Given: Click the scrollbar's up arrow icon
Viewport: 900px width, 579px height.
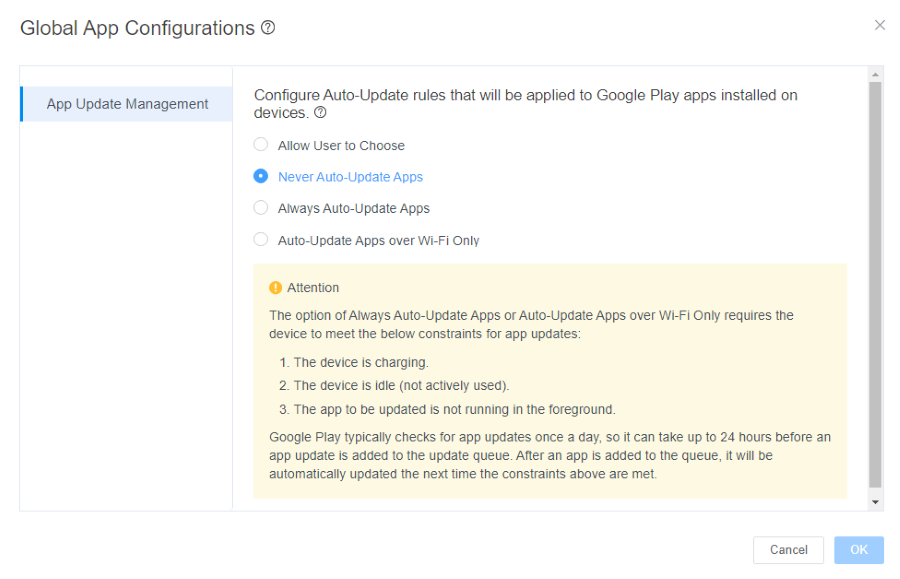Looking at the screenshot, I should point(876,73).
